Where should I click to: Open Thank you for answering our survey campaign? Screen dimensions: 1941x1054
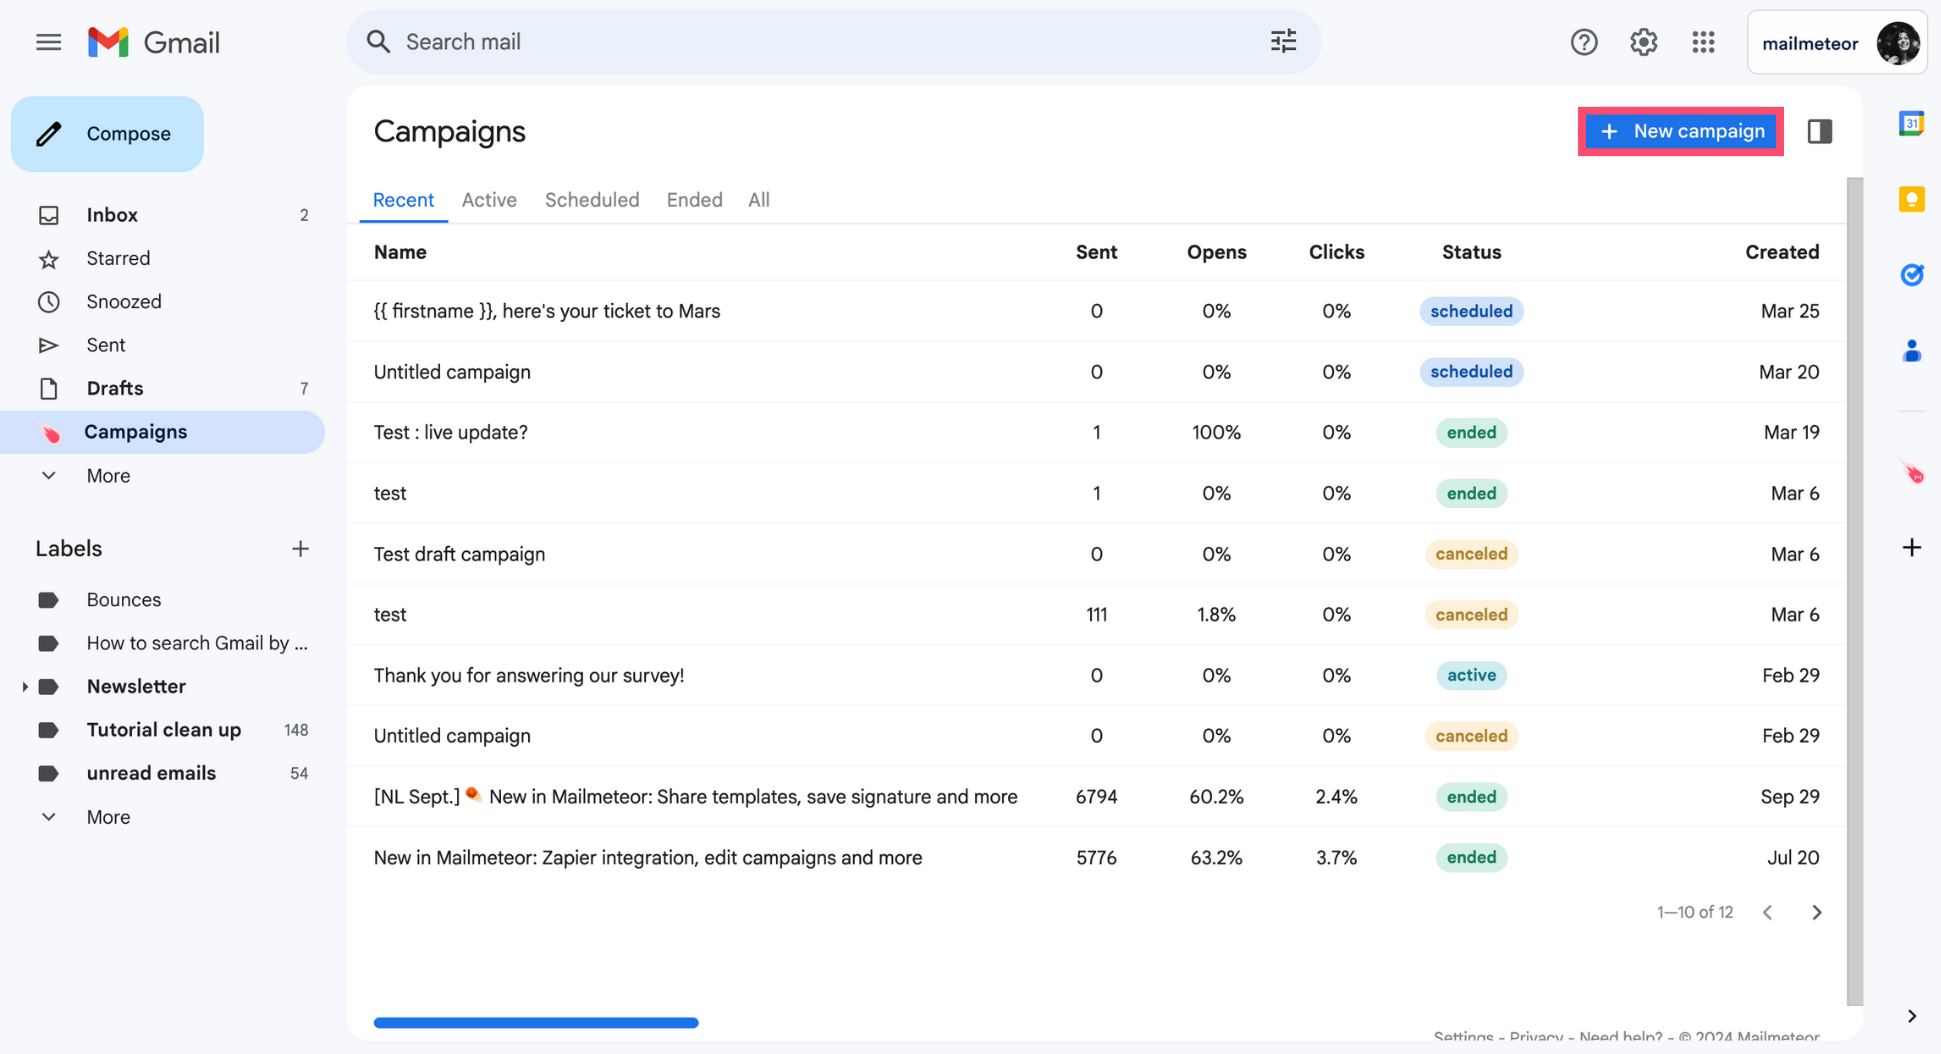click(1096, 675)
